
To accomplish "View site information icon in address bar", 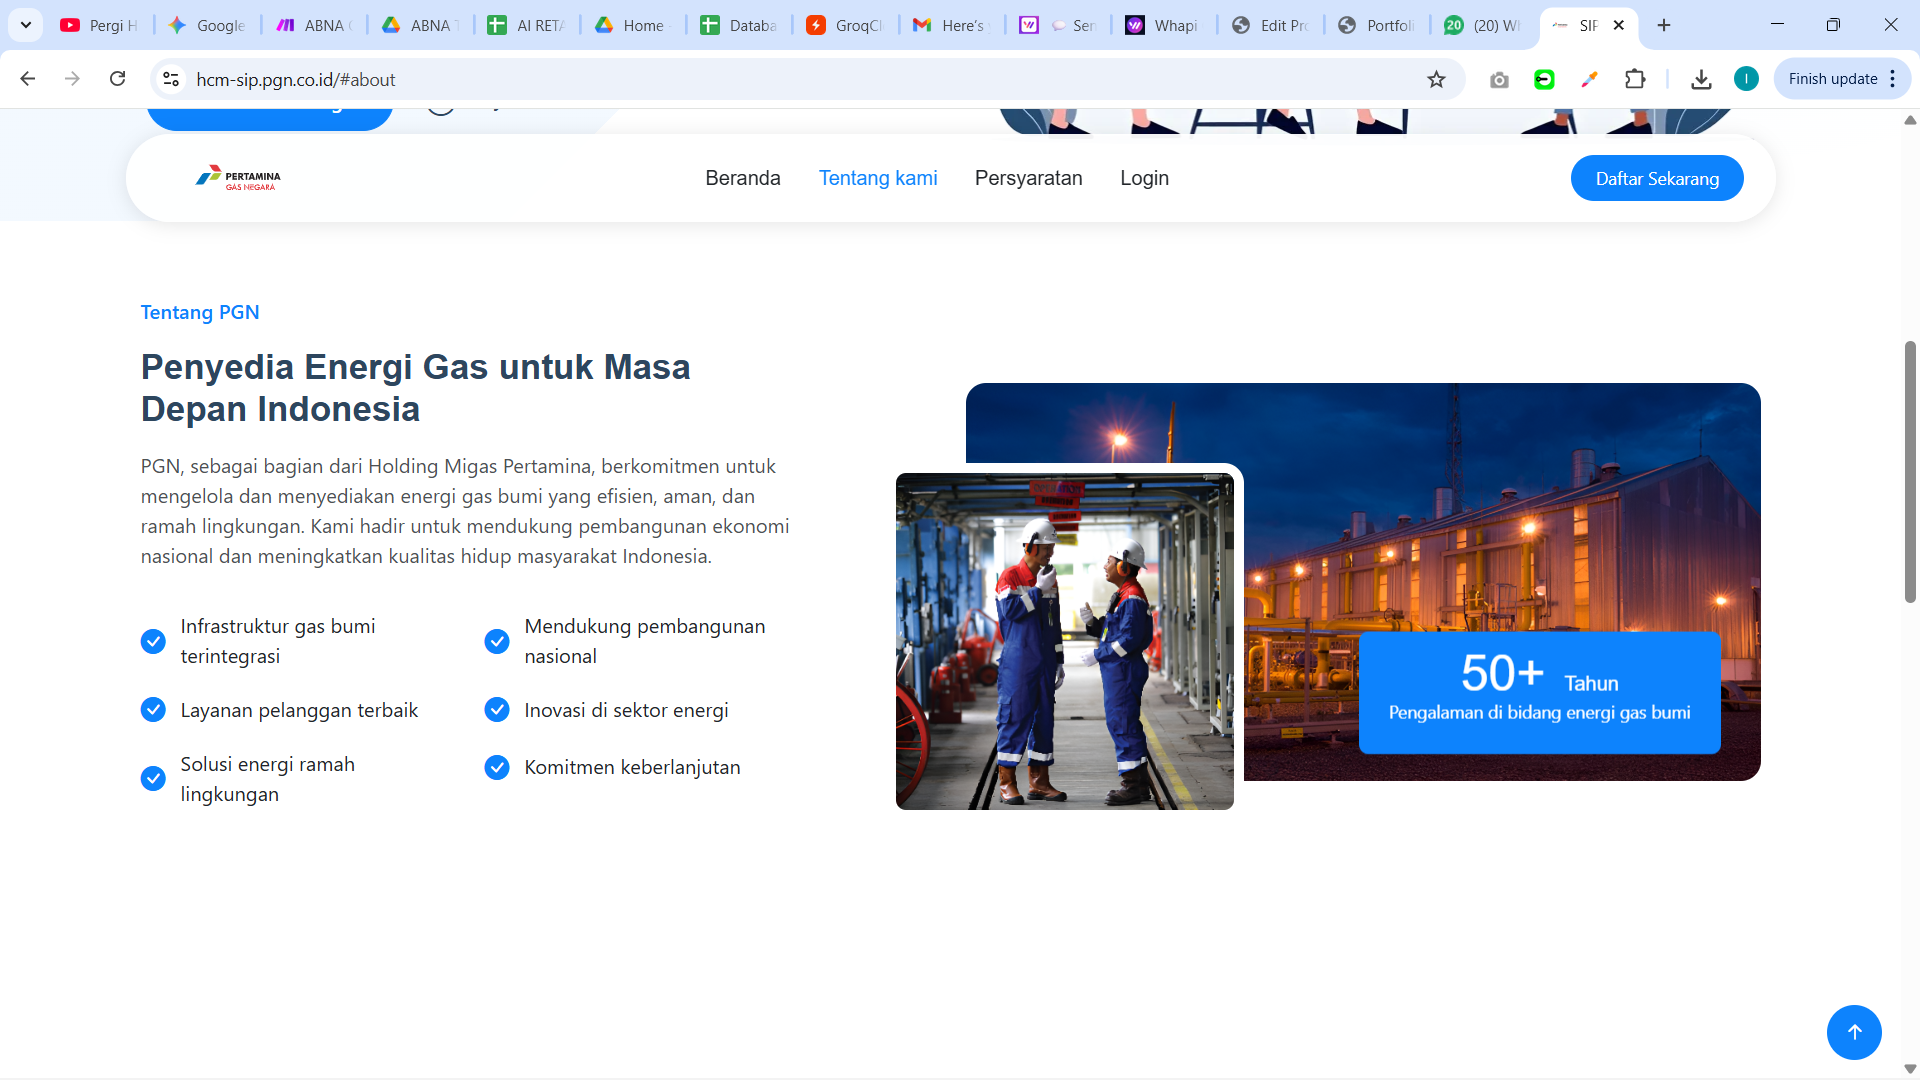I will coord(171,79).
